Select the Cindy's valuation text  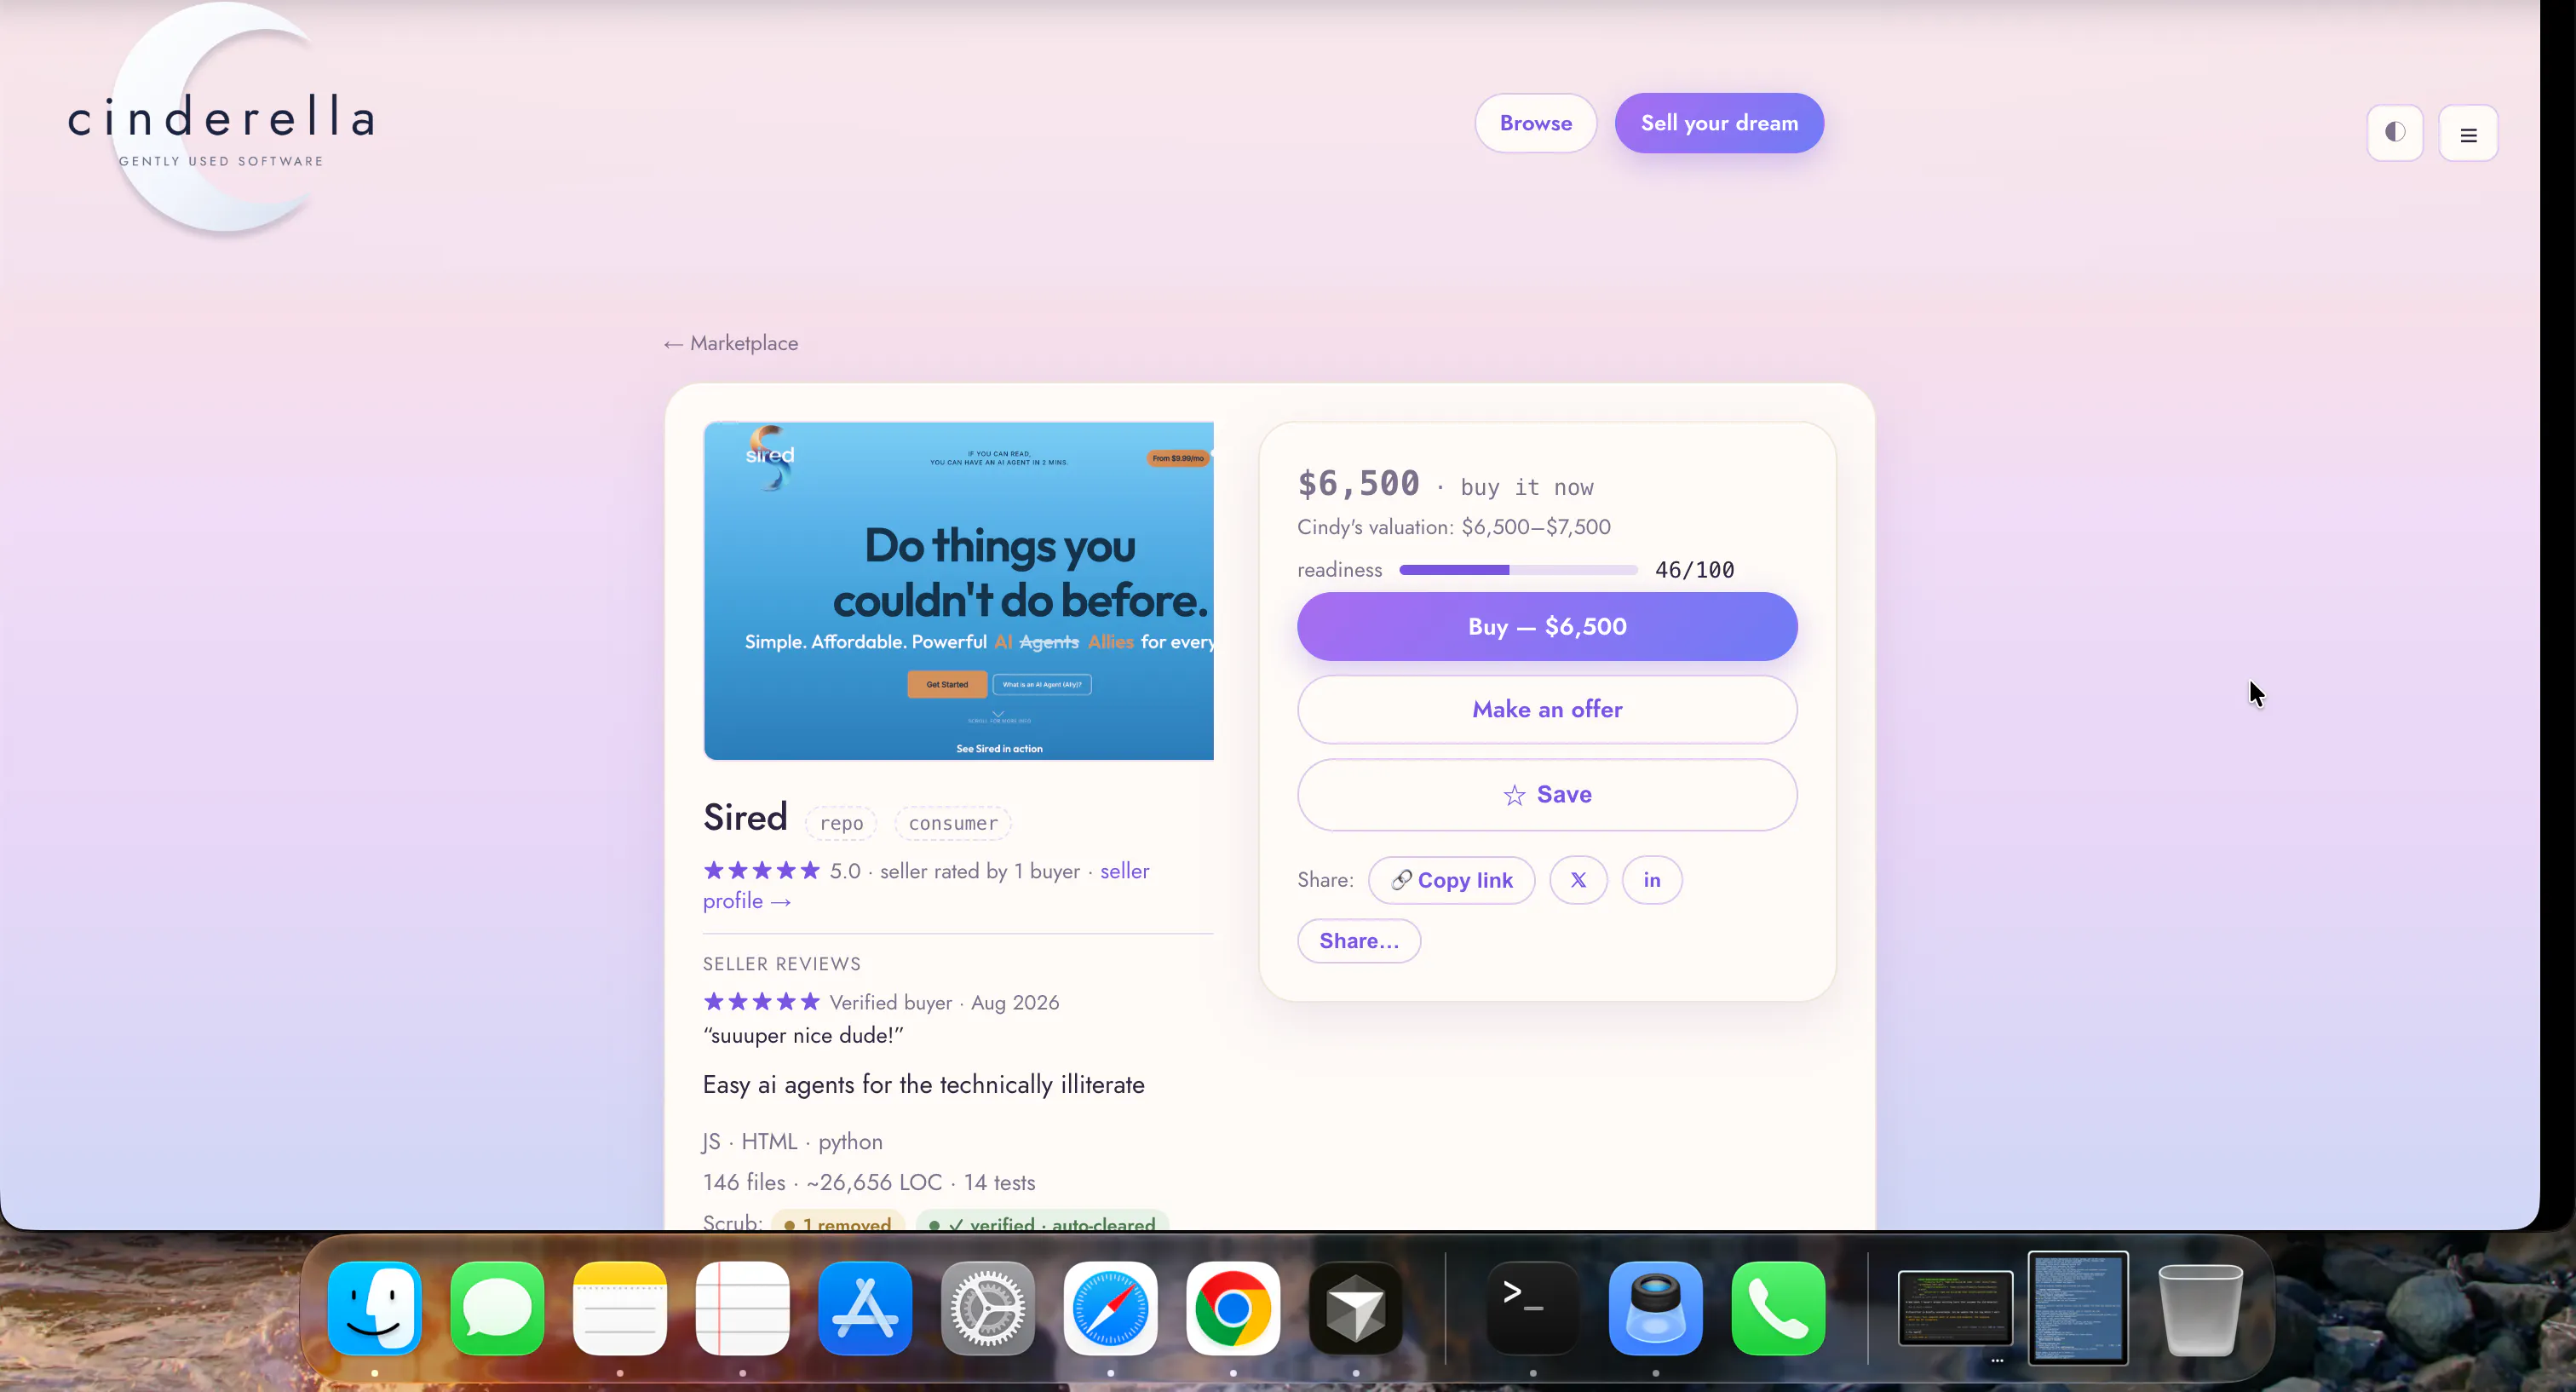[x=1454, y=527]
